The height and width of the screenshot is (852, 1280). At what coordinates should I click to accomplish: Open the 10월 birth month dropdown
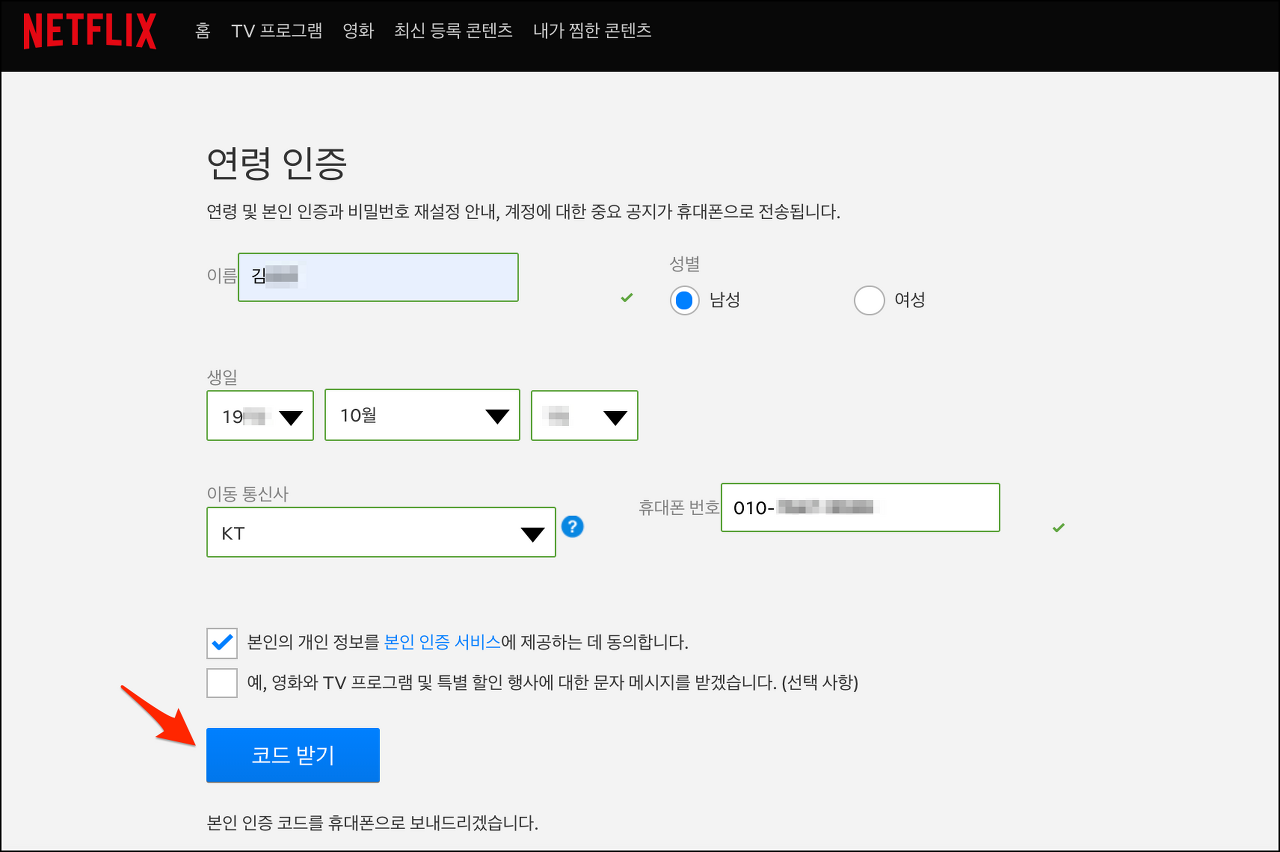click(x=422, y=415)
